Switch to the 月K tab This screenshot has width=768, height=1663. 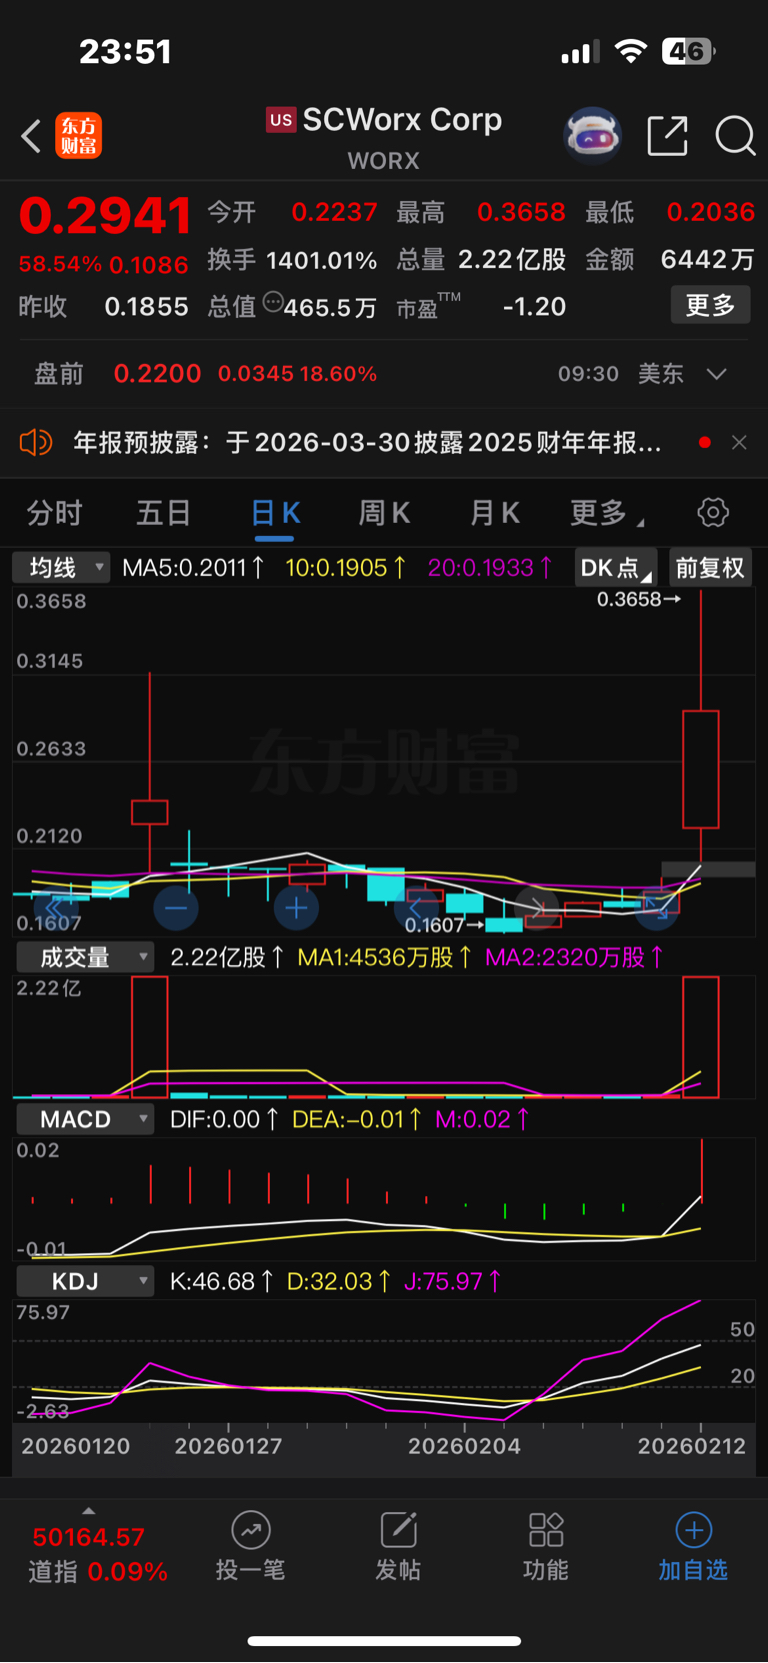(495, 513)
